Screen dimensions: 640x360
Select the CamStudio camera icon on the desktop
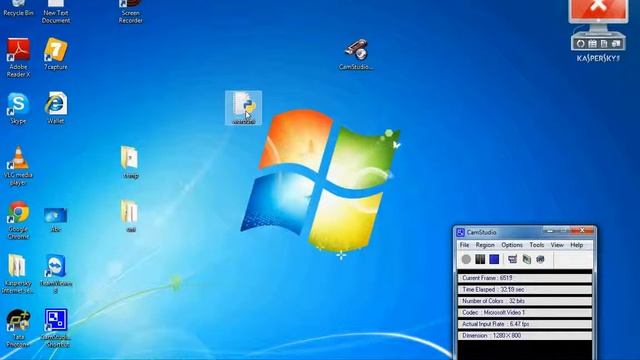click(356, 54)
